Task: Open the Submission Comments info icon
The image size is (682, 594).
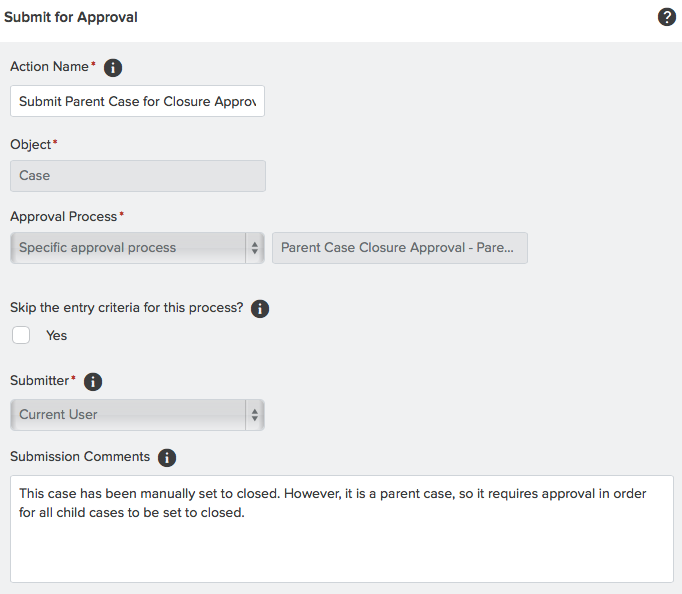Action: coord(167,457)
